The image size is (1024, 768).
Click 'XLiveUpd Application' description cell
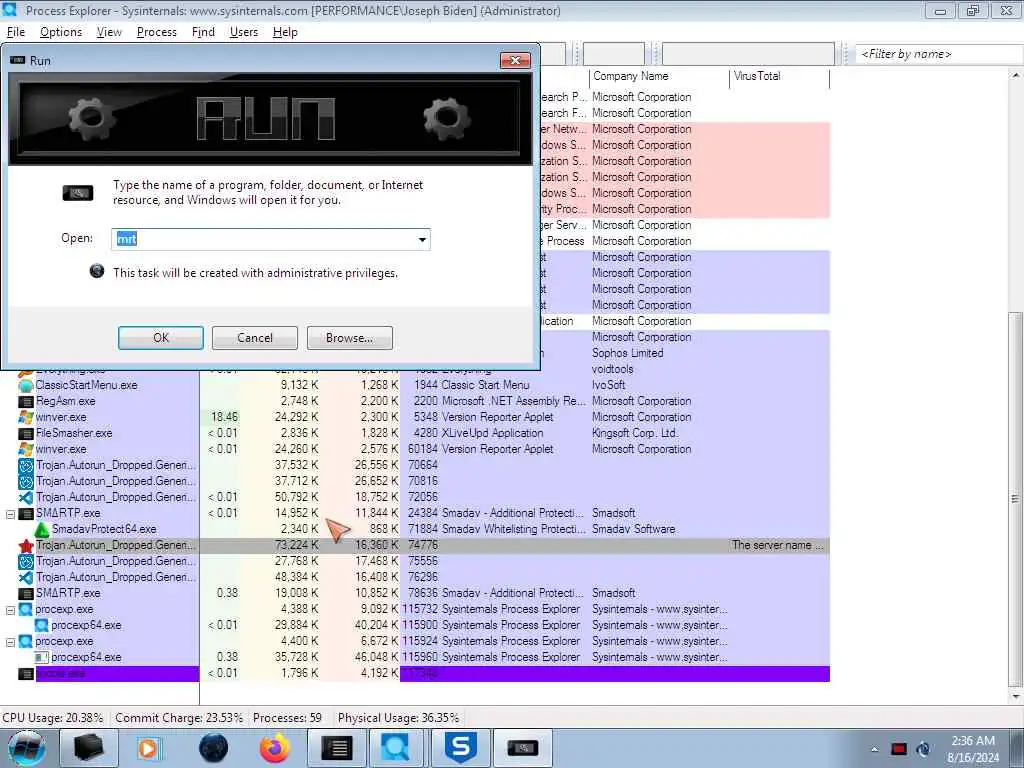point(492,434)
